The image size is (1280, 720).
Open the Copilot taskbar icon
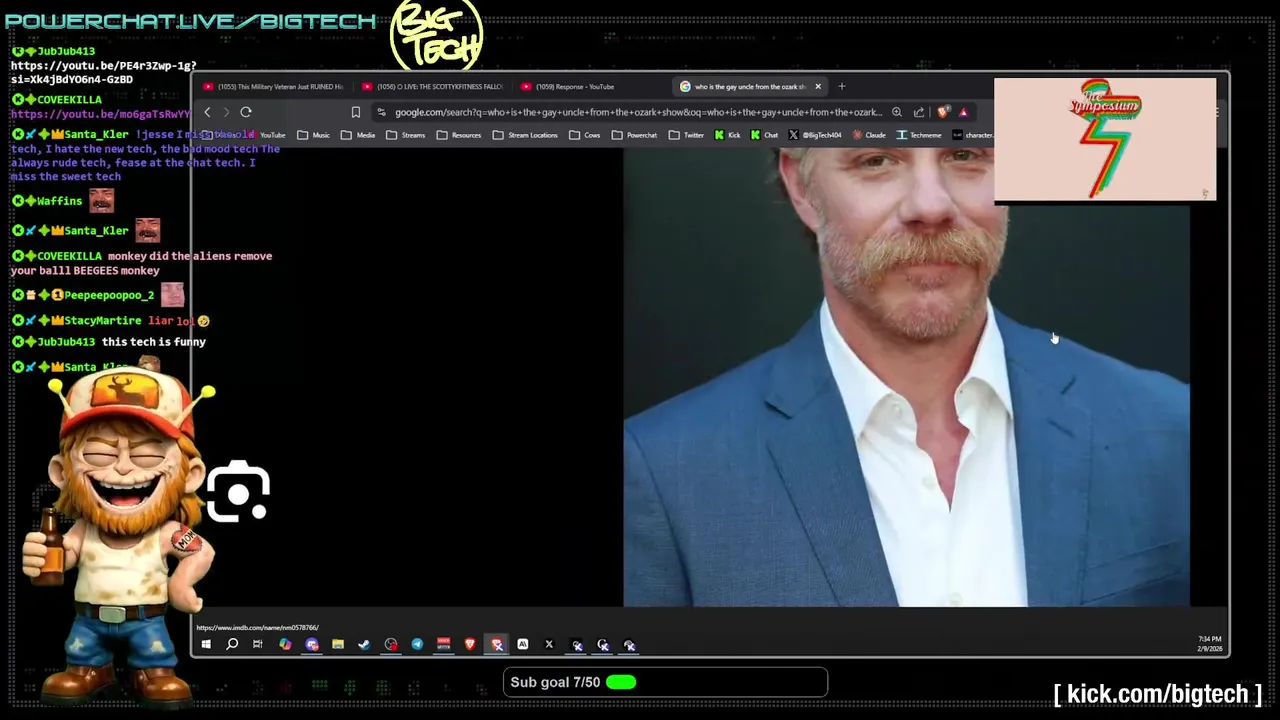coord(285,645)
